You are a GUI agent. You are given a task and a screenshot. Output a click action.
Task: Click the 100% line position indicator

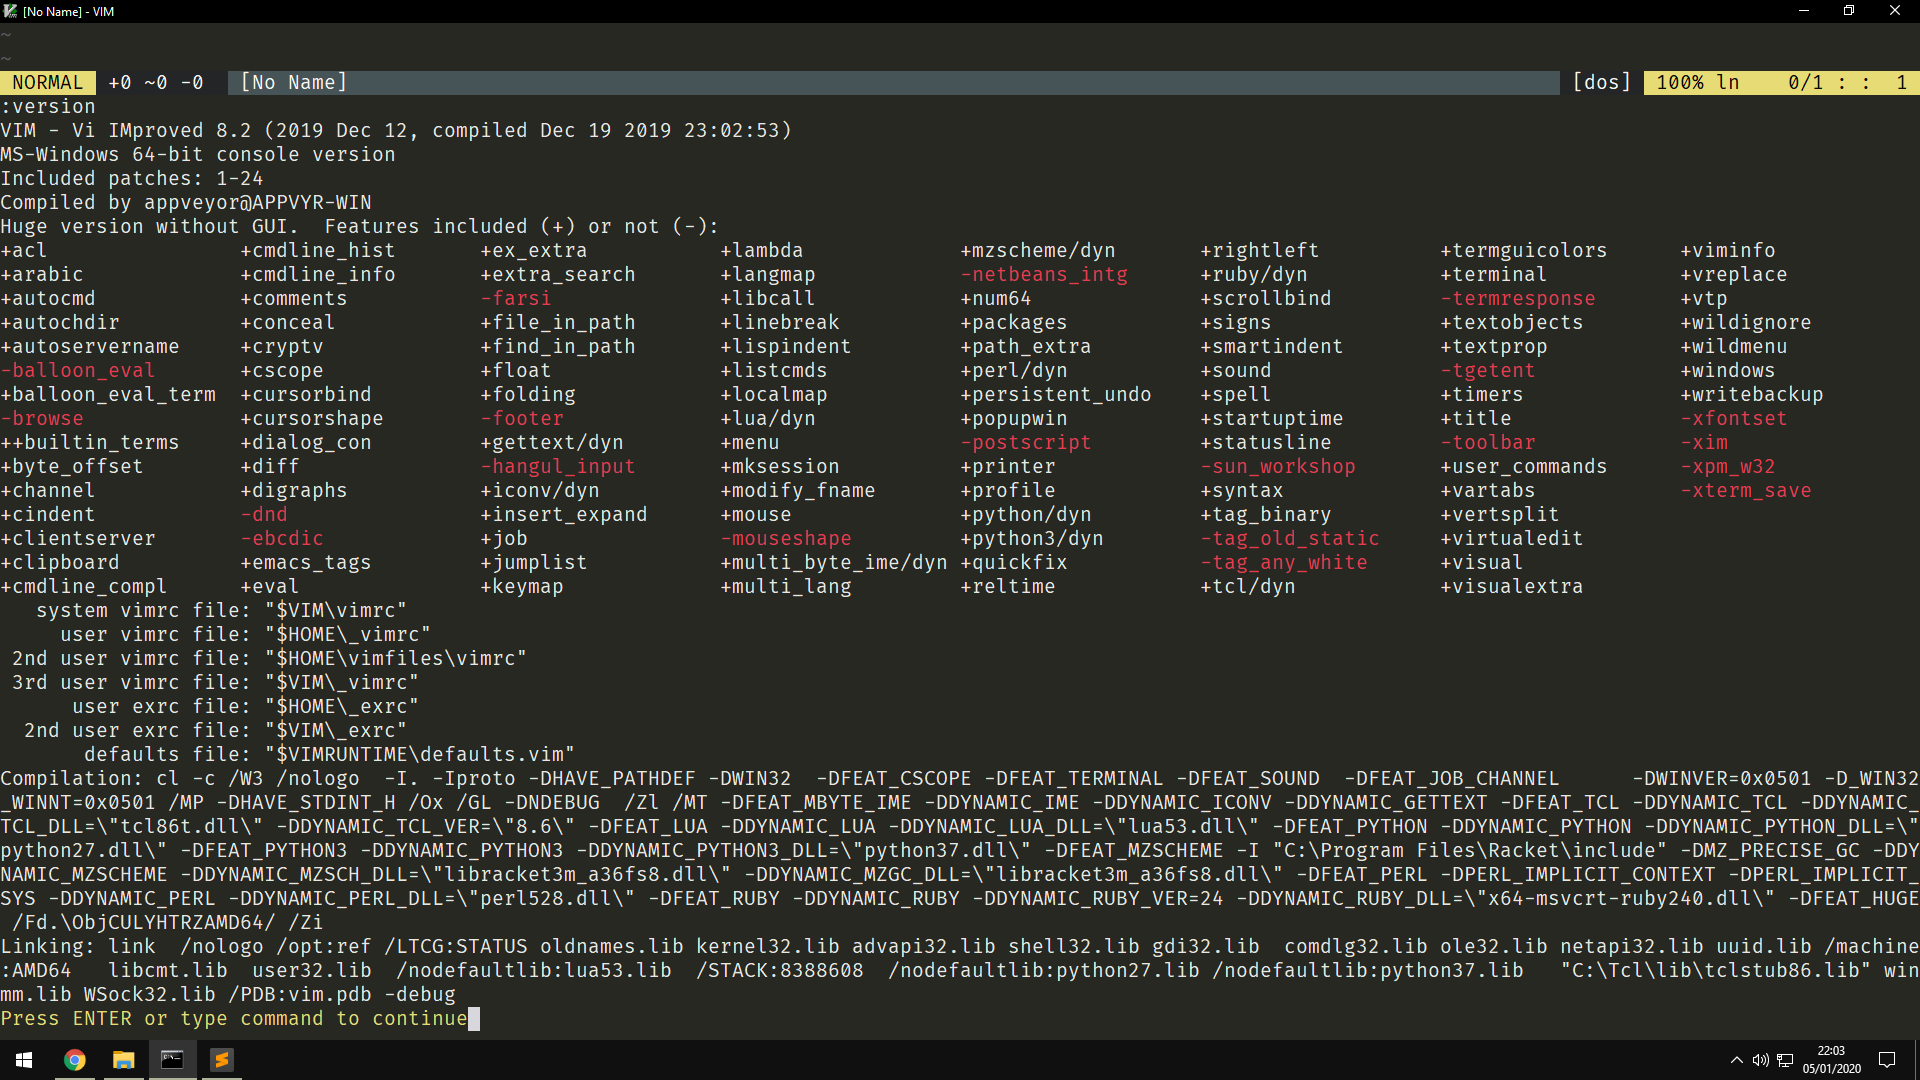tap(1697, 83)
